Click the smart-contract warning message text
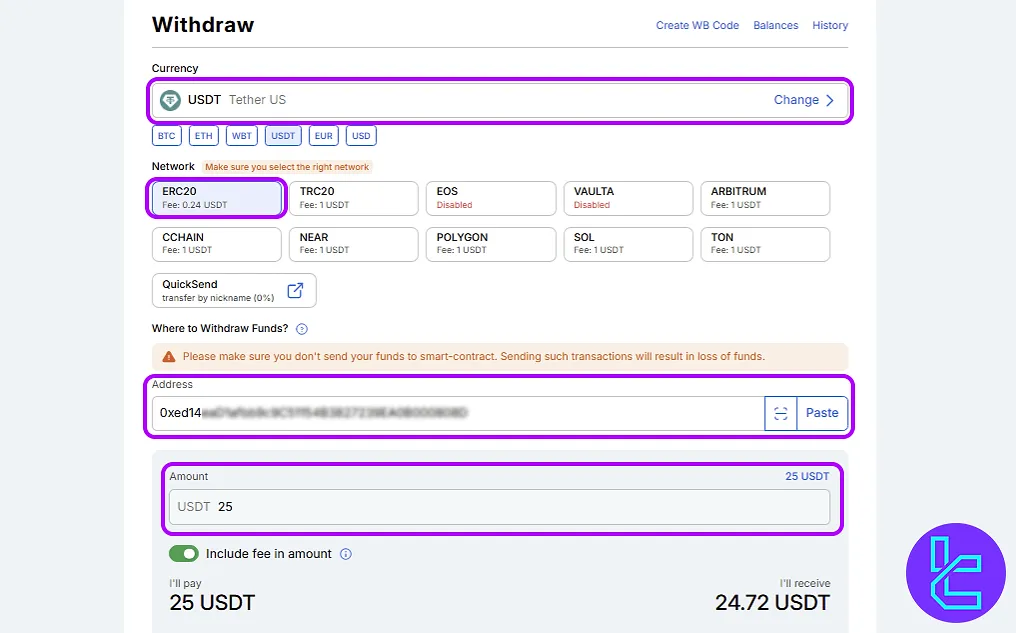This screenshot has width=1016, height=633. (x=474, y=356)
